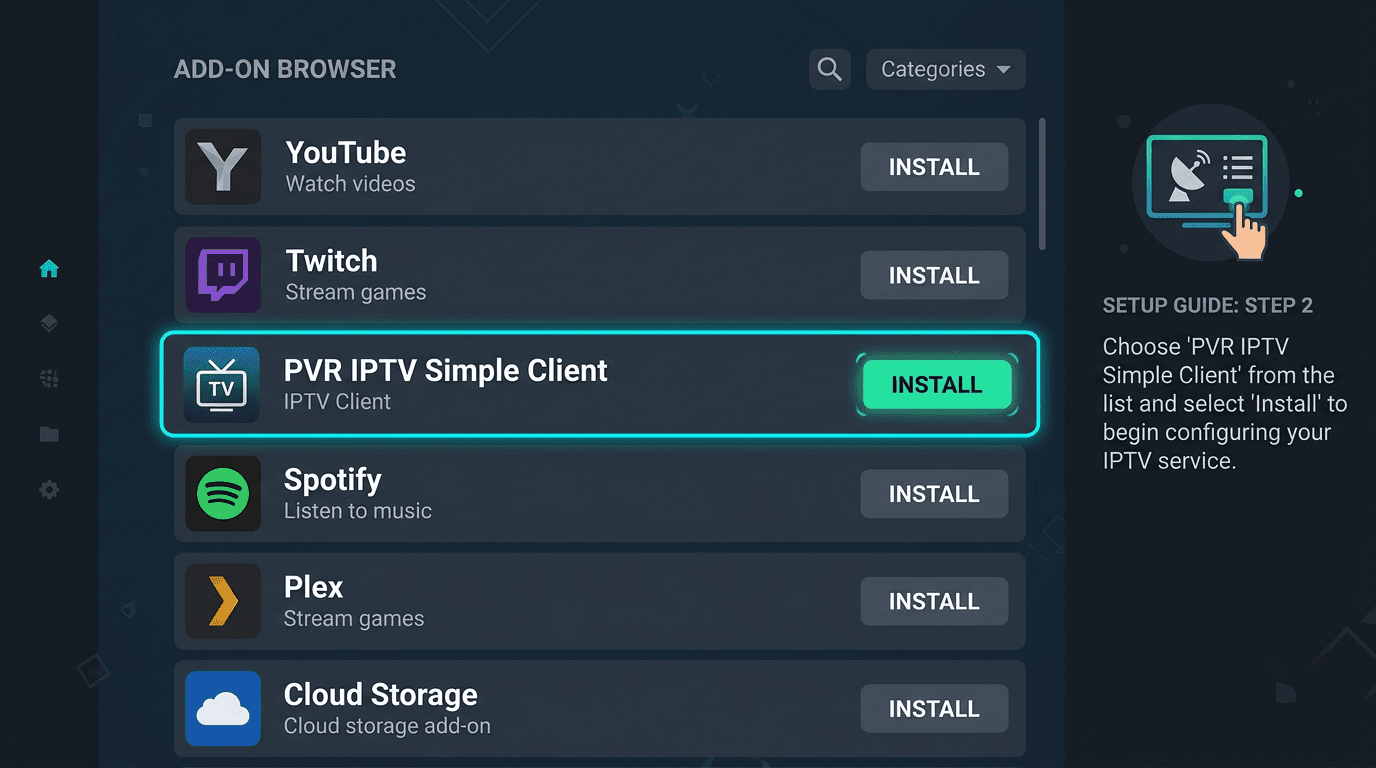Select the YouTube add-on icon
The height and width of the screenshot is (768, 1376).
(223, 167)
